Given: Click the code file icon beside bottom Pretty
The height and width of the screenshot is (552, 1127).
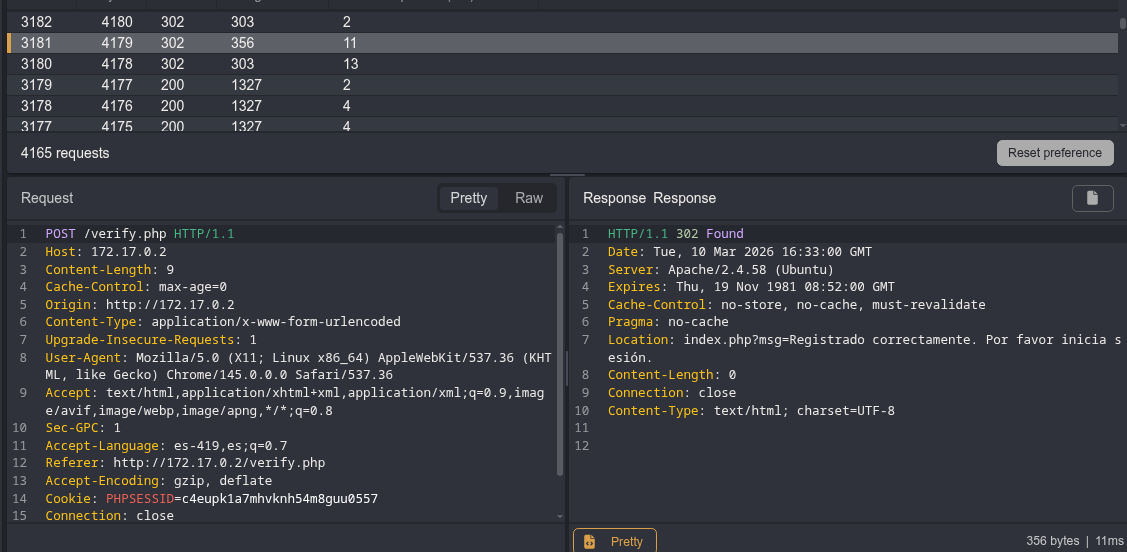Looking at the screenshot, I should click(x=590, y=541).
